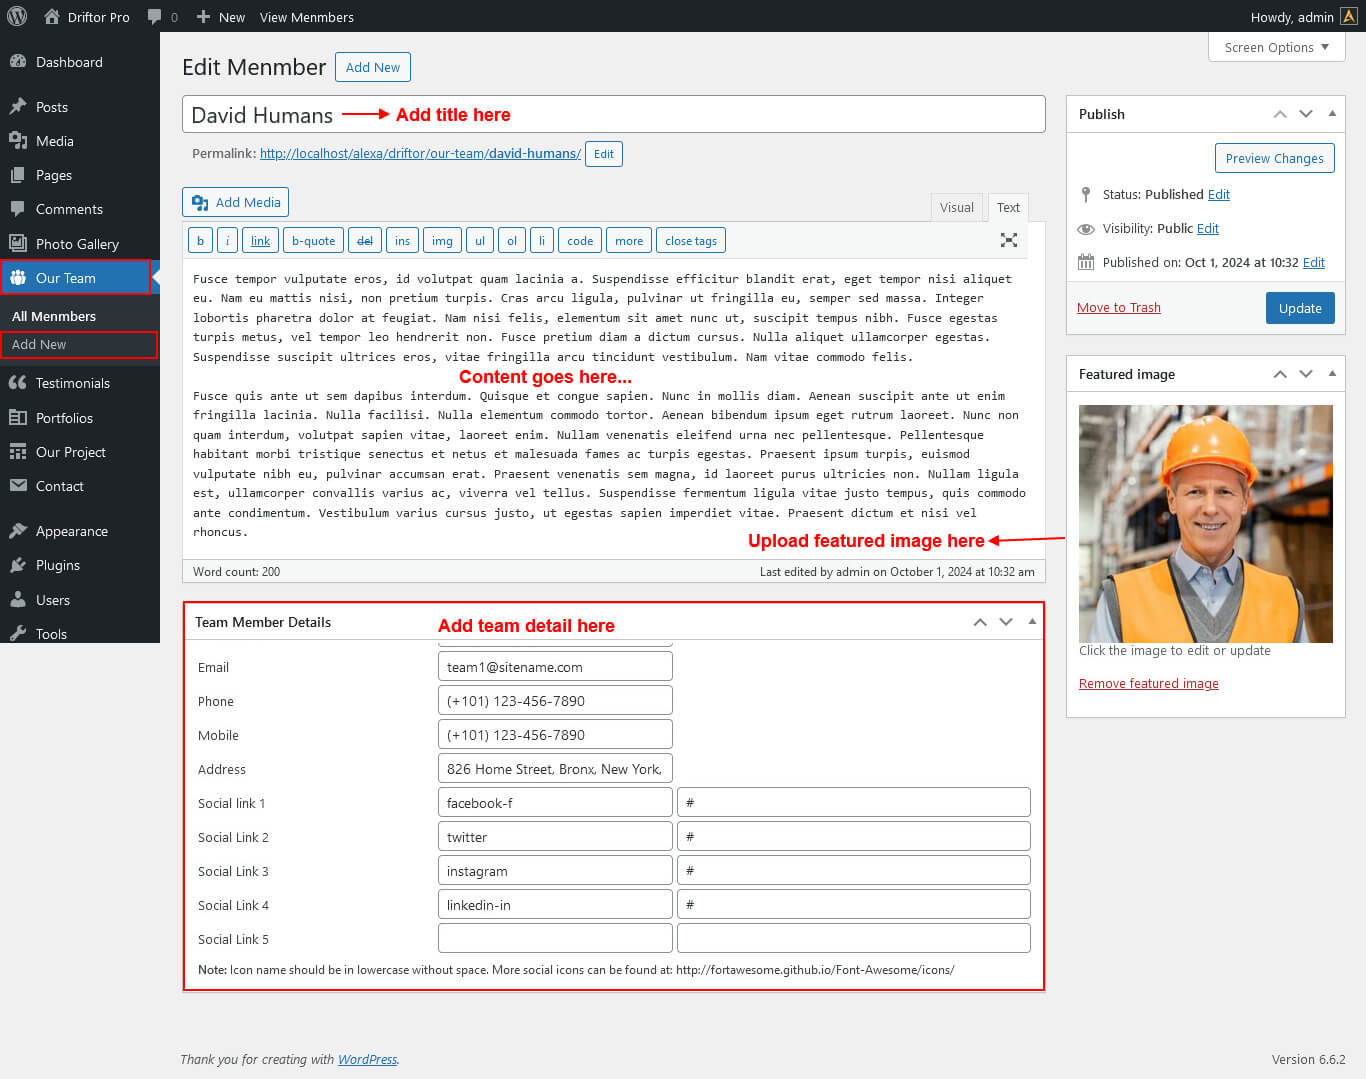
Task: Click the plus New icon in admin bar
Action: pos(203,17)
